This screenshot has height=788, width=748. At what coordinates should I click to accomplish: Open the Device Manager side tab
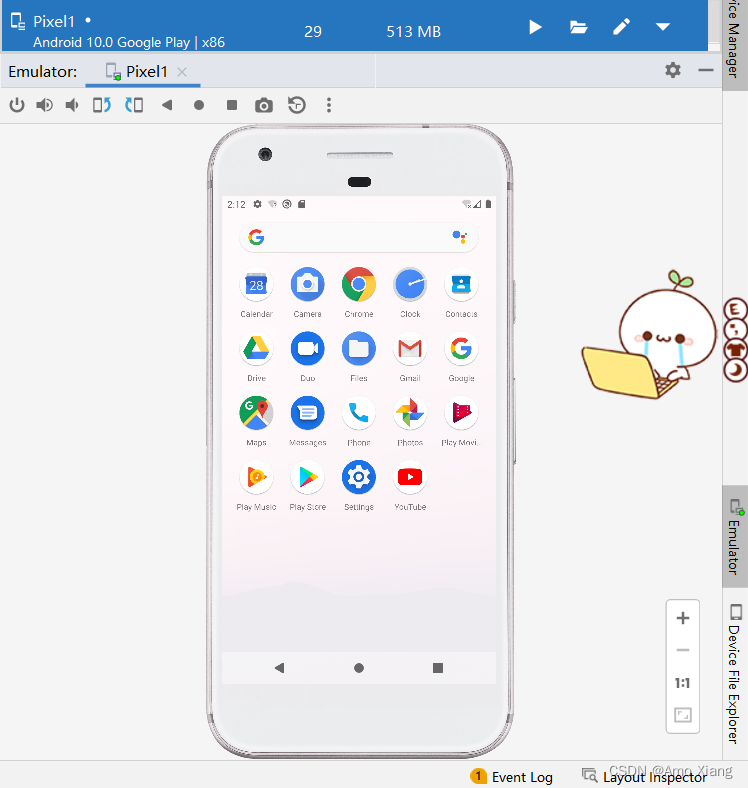pyautogui.click(x=734, y=44)
